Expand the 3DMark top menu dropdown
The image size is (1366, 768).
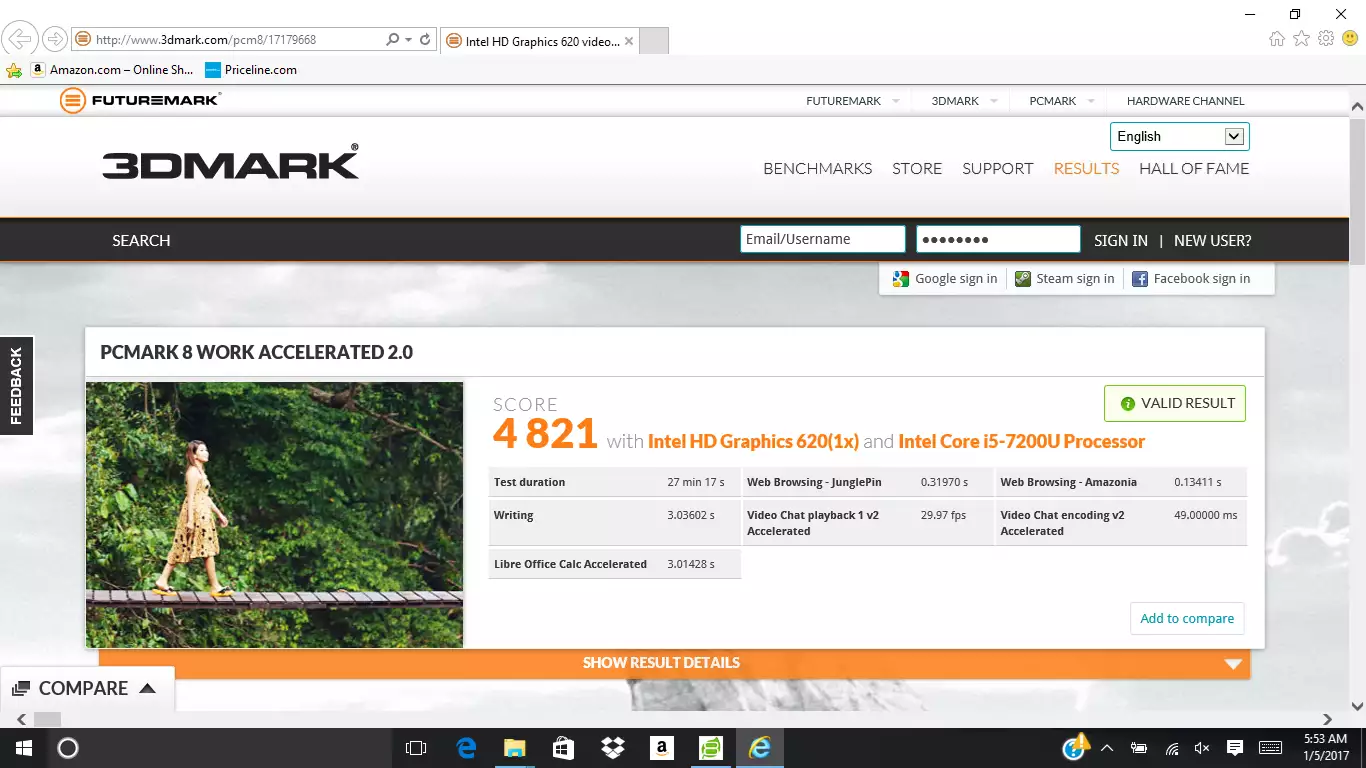tap(993, 101)
